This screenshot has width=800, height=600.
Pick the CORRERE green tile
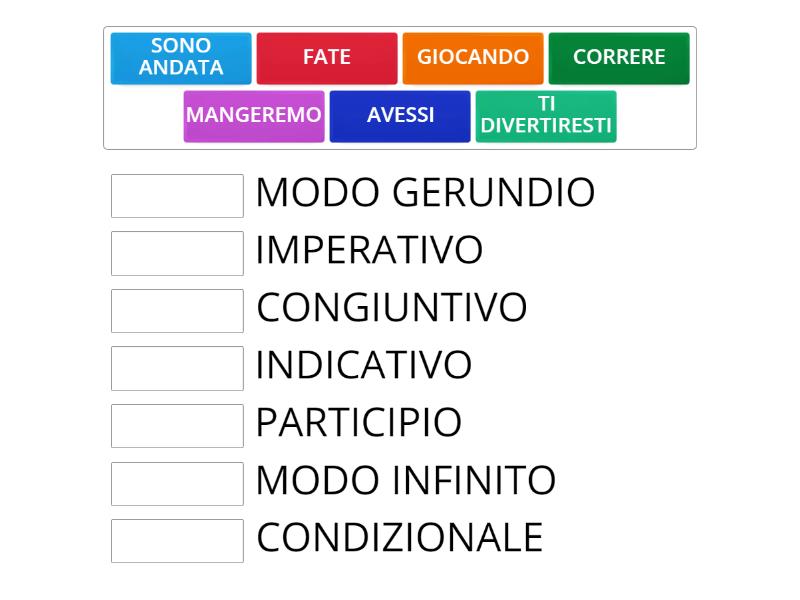(x=618, y=58)
